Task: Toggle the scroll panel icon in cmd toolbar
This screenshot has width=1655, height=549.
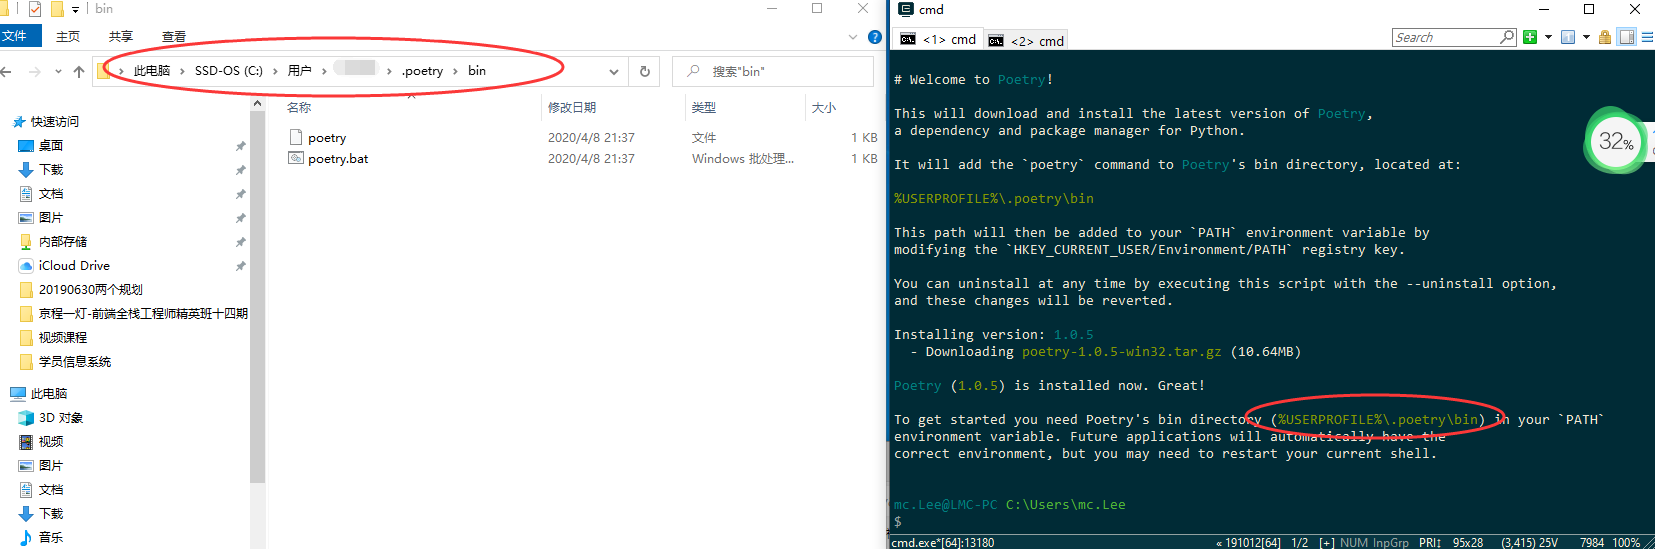Action: 1627,37
